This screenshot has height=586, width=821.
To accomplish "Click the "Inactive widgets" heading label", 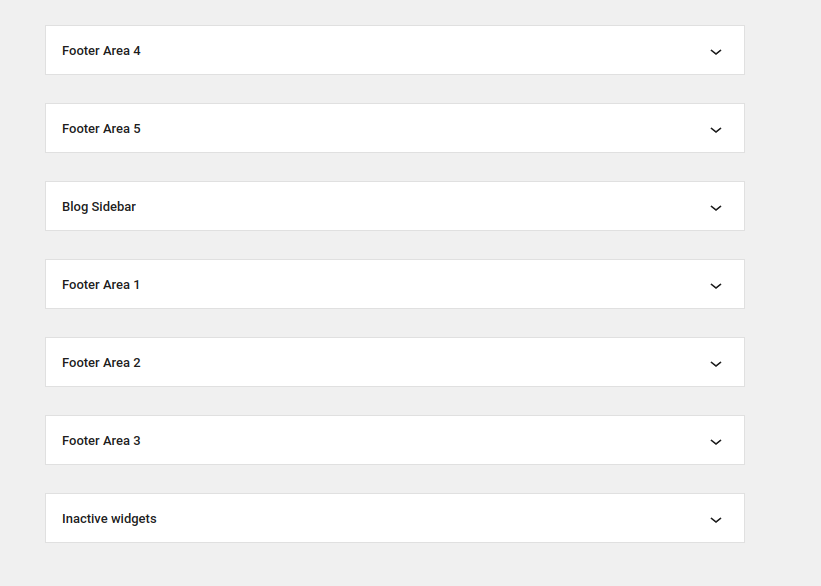I will 109,518.
